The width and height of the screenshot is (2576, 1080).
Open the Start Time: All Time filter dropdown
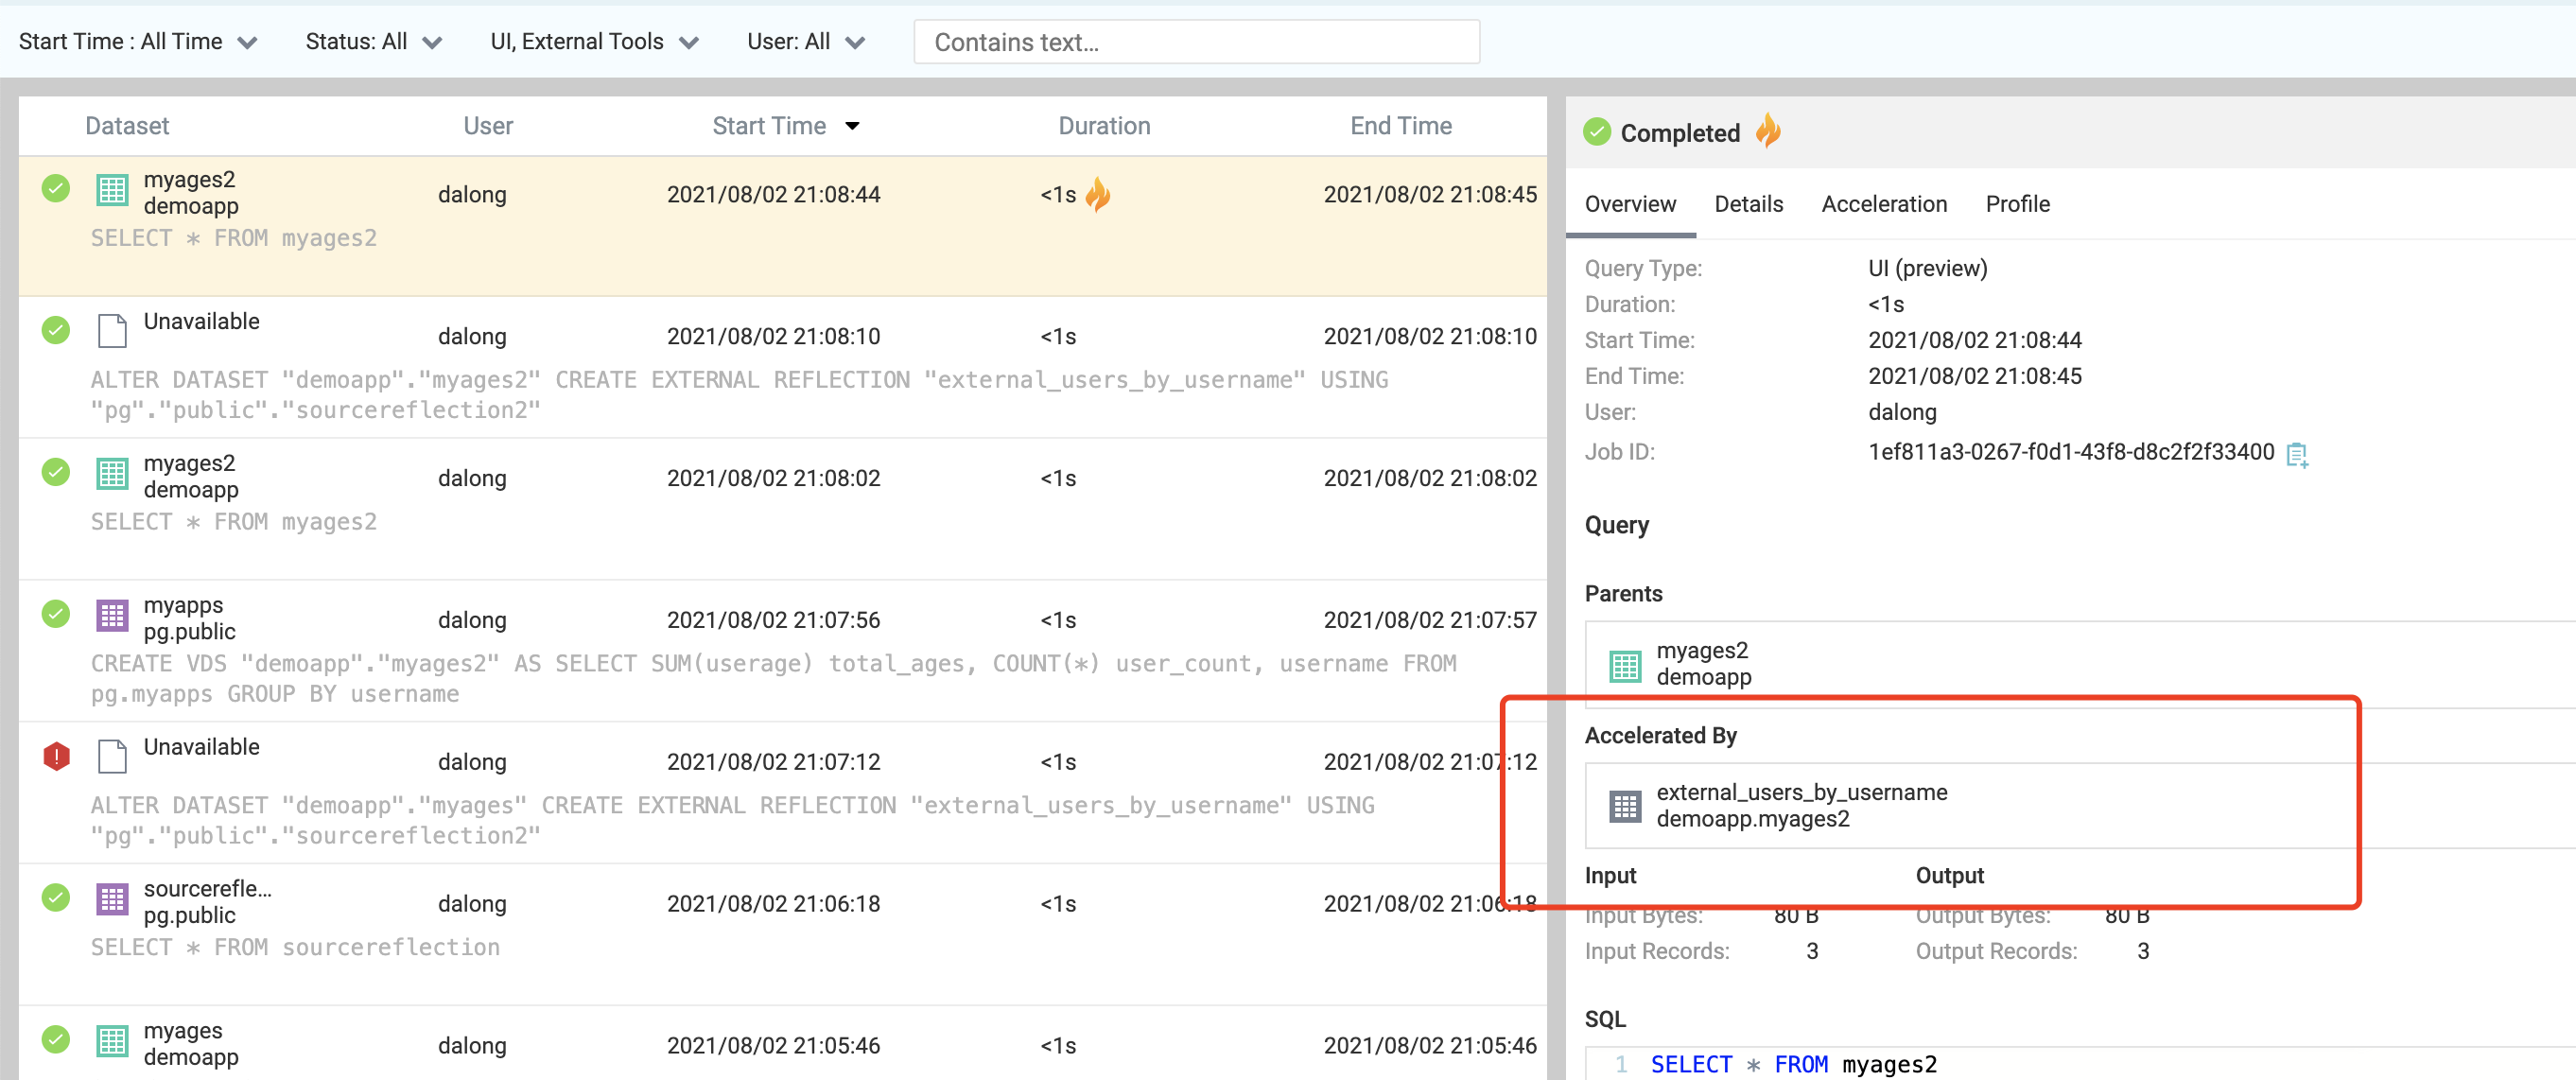point(138,42)
